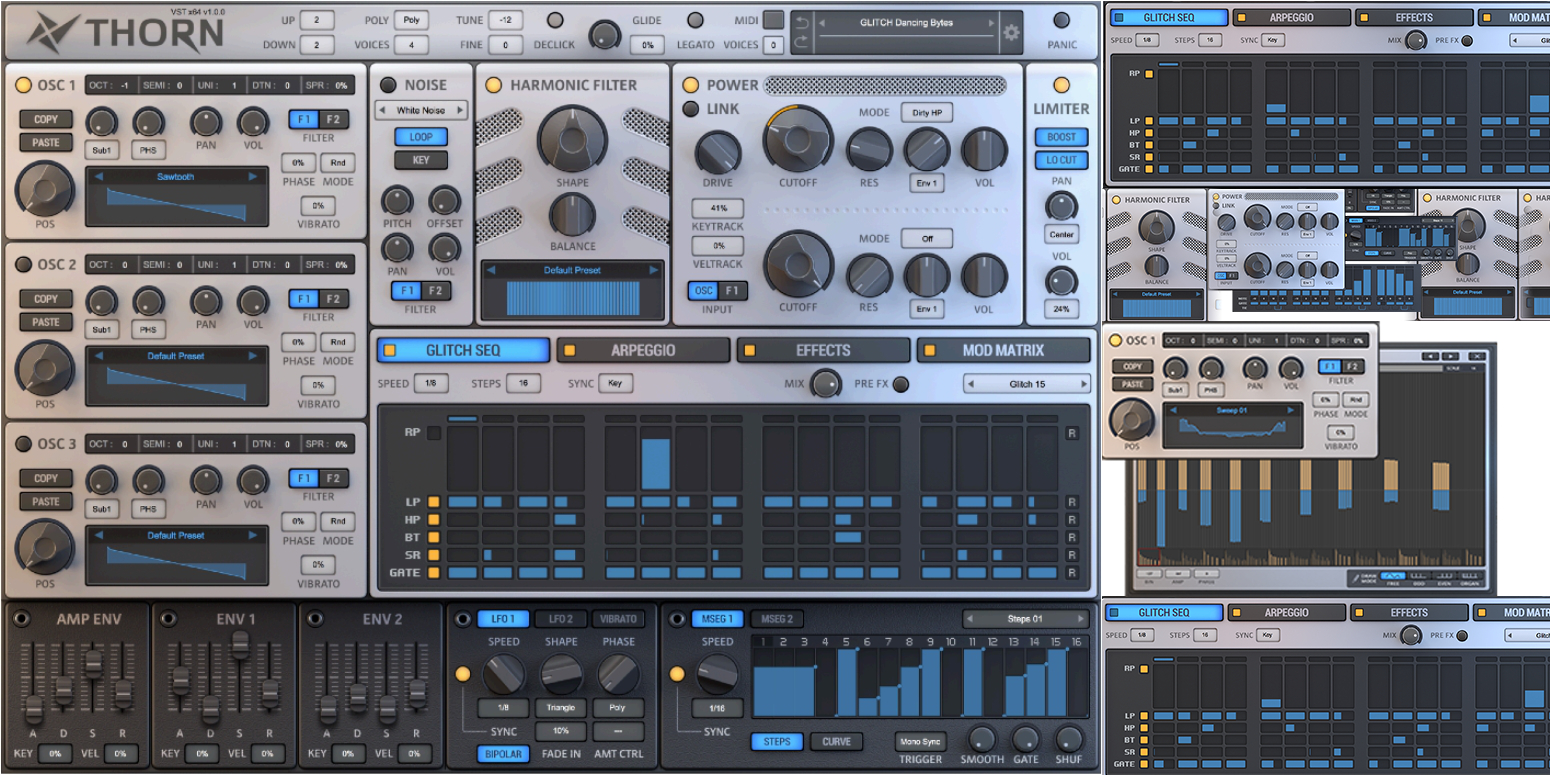Click next arrow on main OSC 1 Sawtooth
This screenshot has width=1550, height=775.
pos(253,177)
